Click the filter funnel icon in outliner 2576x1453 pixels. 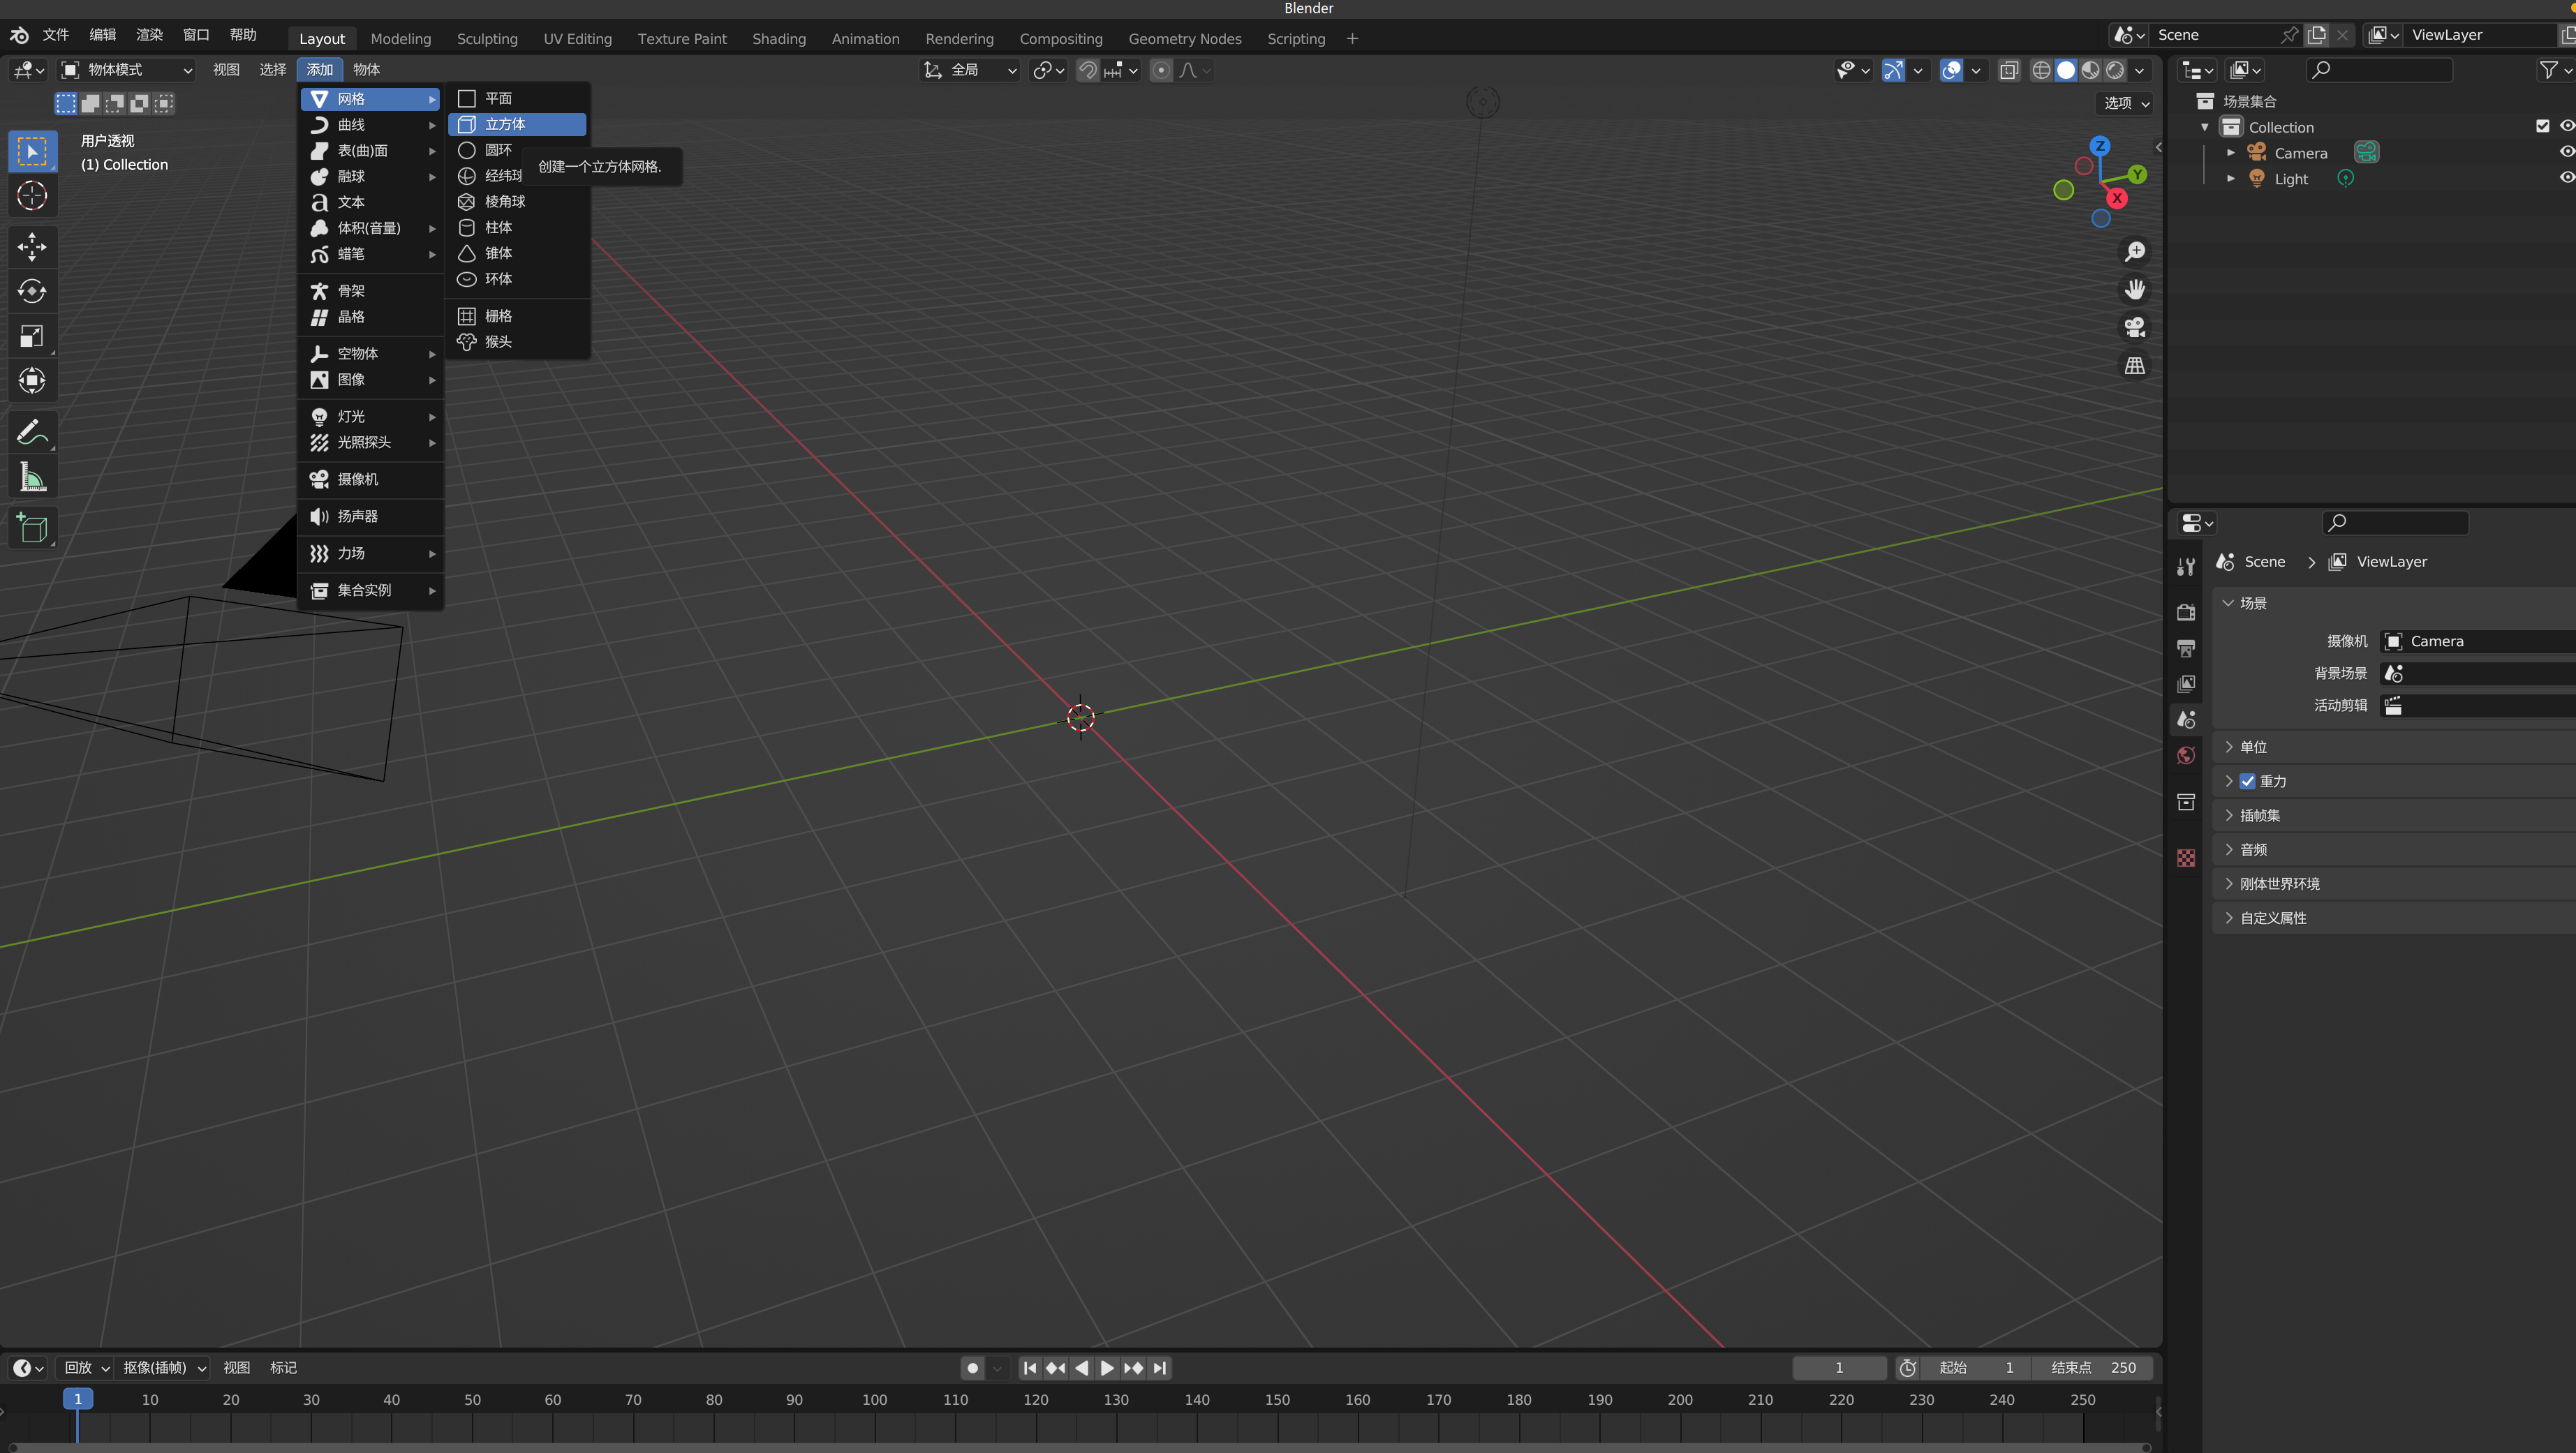[2548, 70]
